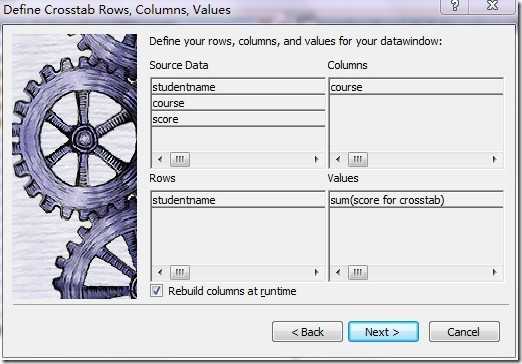Click right scroll arrow in Values list
The width and height of the screenshot is (522, 364).
point(494,272)
